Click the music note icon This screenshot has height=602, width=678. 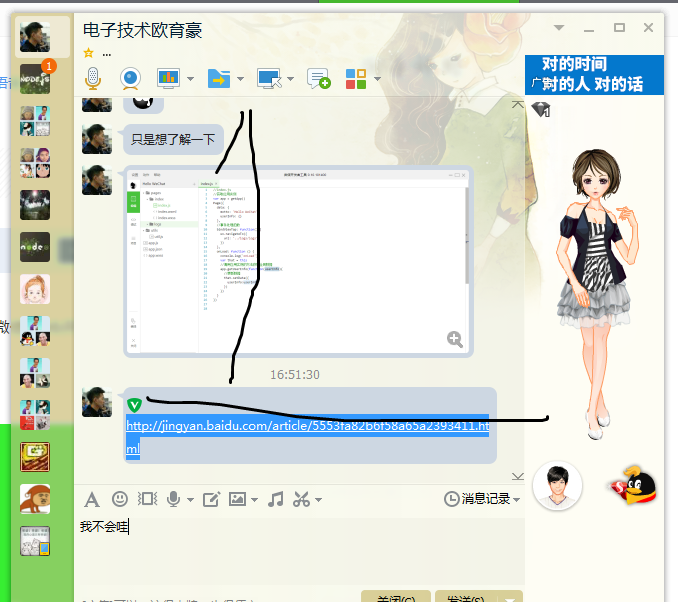pos(275,499)
